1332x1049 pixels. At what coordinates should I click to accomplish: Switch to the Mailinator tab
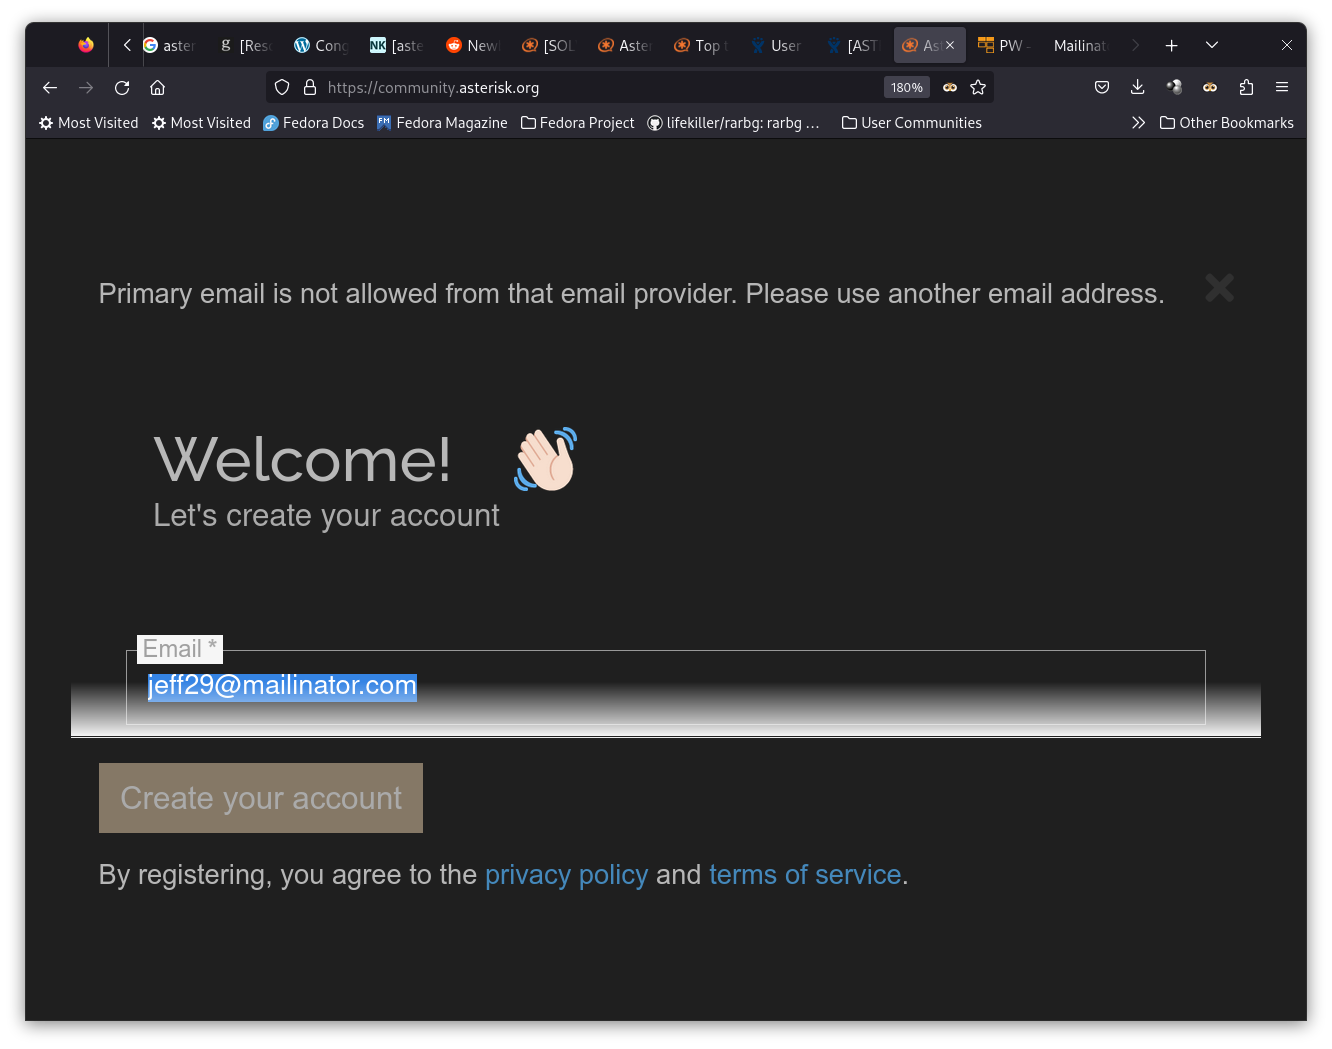1082,45
